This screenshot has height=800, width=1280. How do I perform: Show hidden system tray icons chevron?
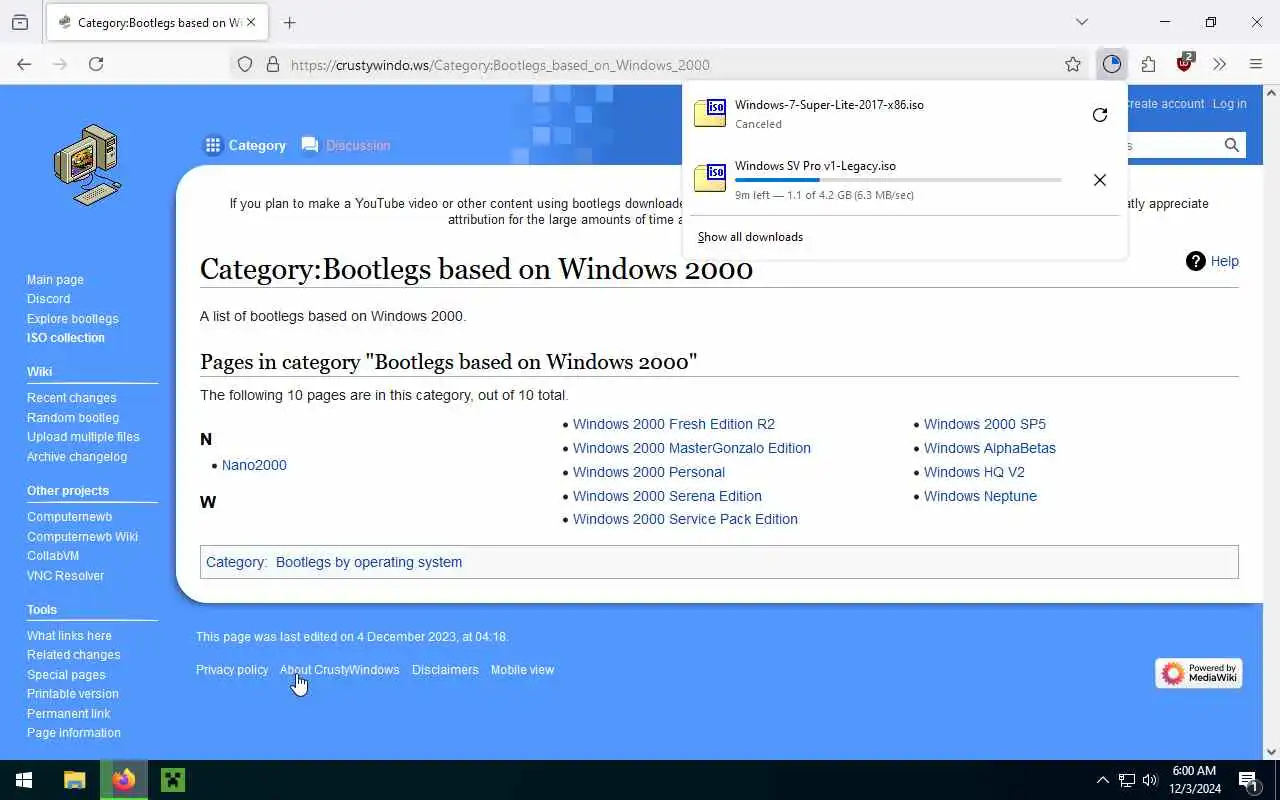point(1102,780)
